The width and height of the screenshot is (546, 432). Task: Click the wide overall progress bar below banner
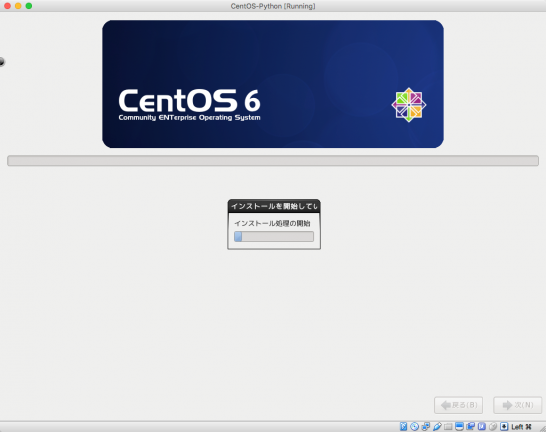[x=273, y=160]
